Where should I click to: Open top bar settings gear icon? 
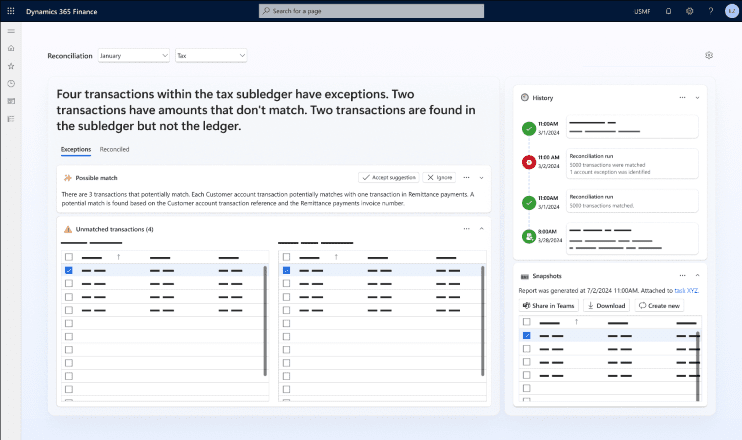[x=689, y=11]
